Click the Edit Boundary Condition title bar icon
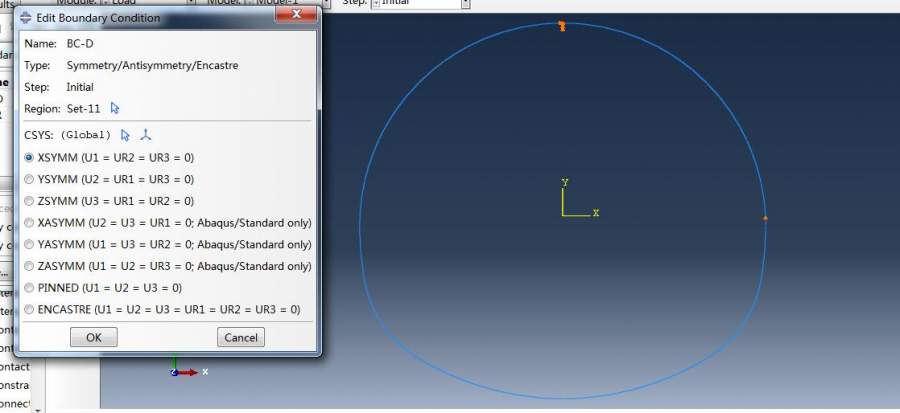900x413 pixels. tap(26, 17)
